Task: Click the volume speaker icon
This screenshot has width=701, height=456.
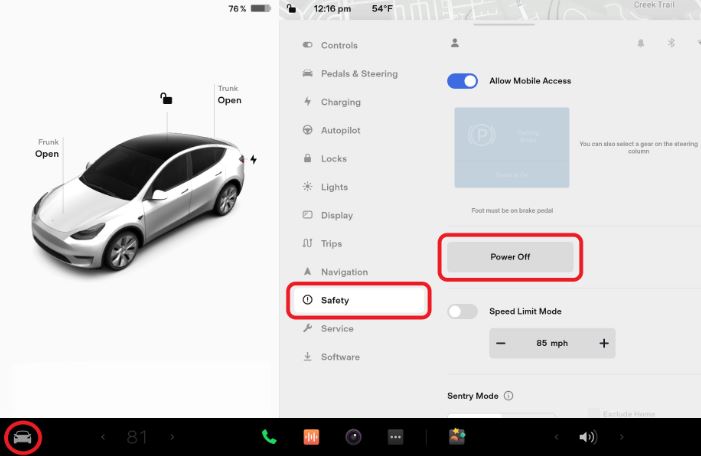Action: 587,437
